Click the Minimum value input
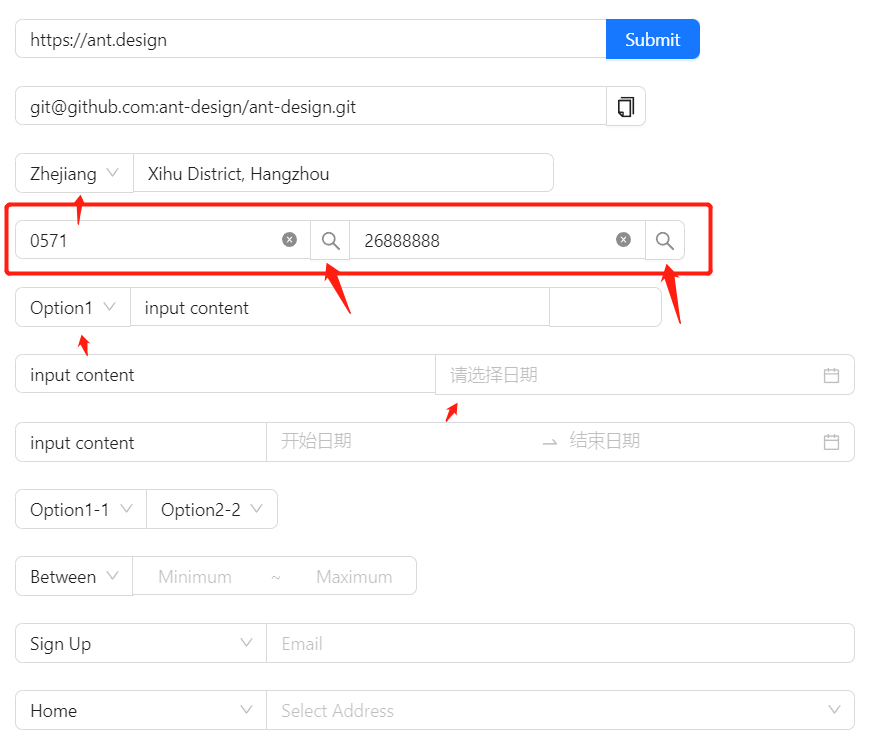Viewport: 875px width, 745px height. 195,576
